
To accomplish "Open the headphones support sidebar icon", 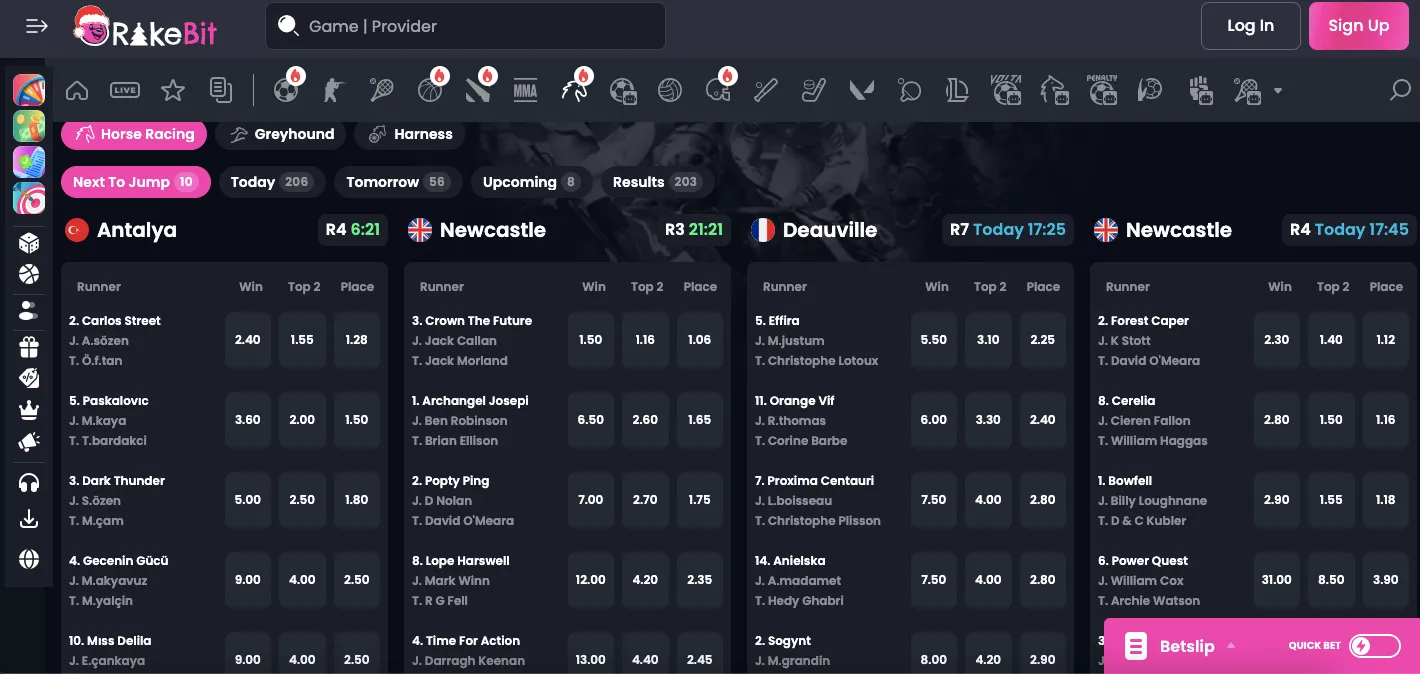I will coord(29,484).
